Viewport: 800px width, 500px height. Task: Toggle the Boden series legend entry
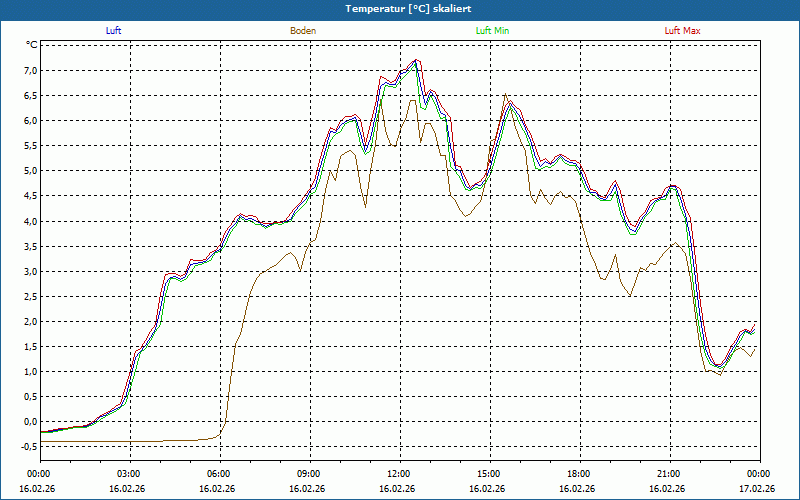(303, 31)
